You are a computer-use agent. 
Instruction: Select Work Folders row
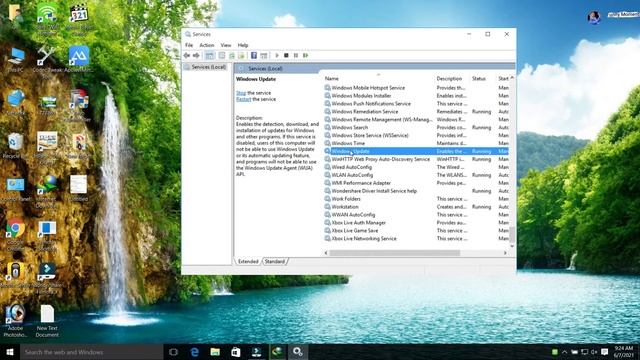(x=416, y=199)
